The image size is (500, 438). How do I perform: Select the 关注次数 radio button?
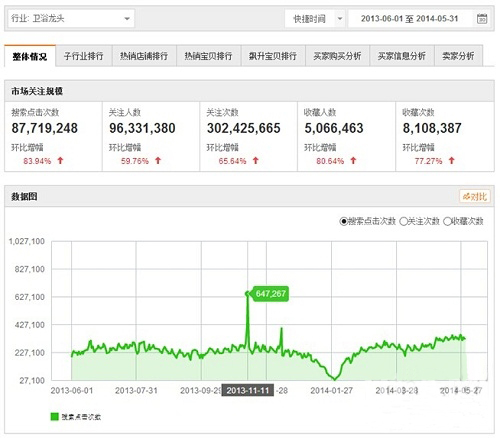[x=403, y=221]
